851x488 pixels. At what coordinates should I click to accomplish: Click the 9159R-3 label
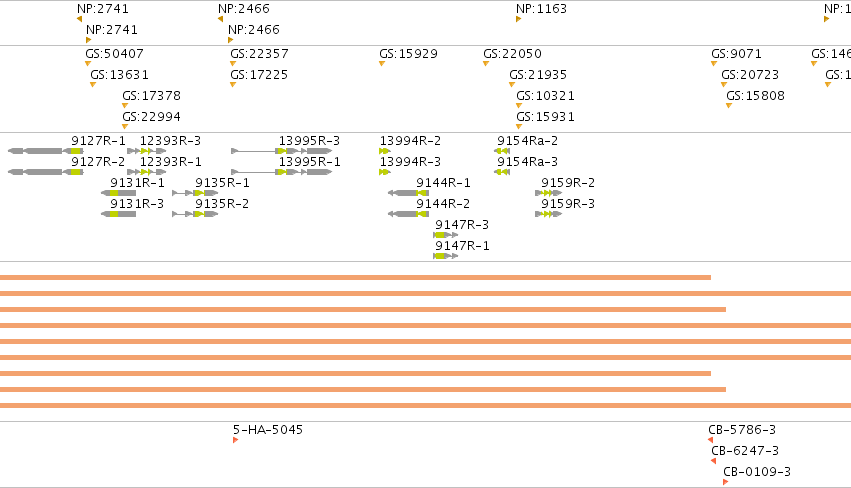pos(568,204)
